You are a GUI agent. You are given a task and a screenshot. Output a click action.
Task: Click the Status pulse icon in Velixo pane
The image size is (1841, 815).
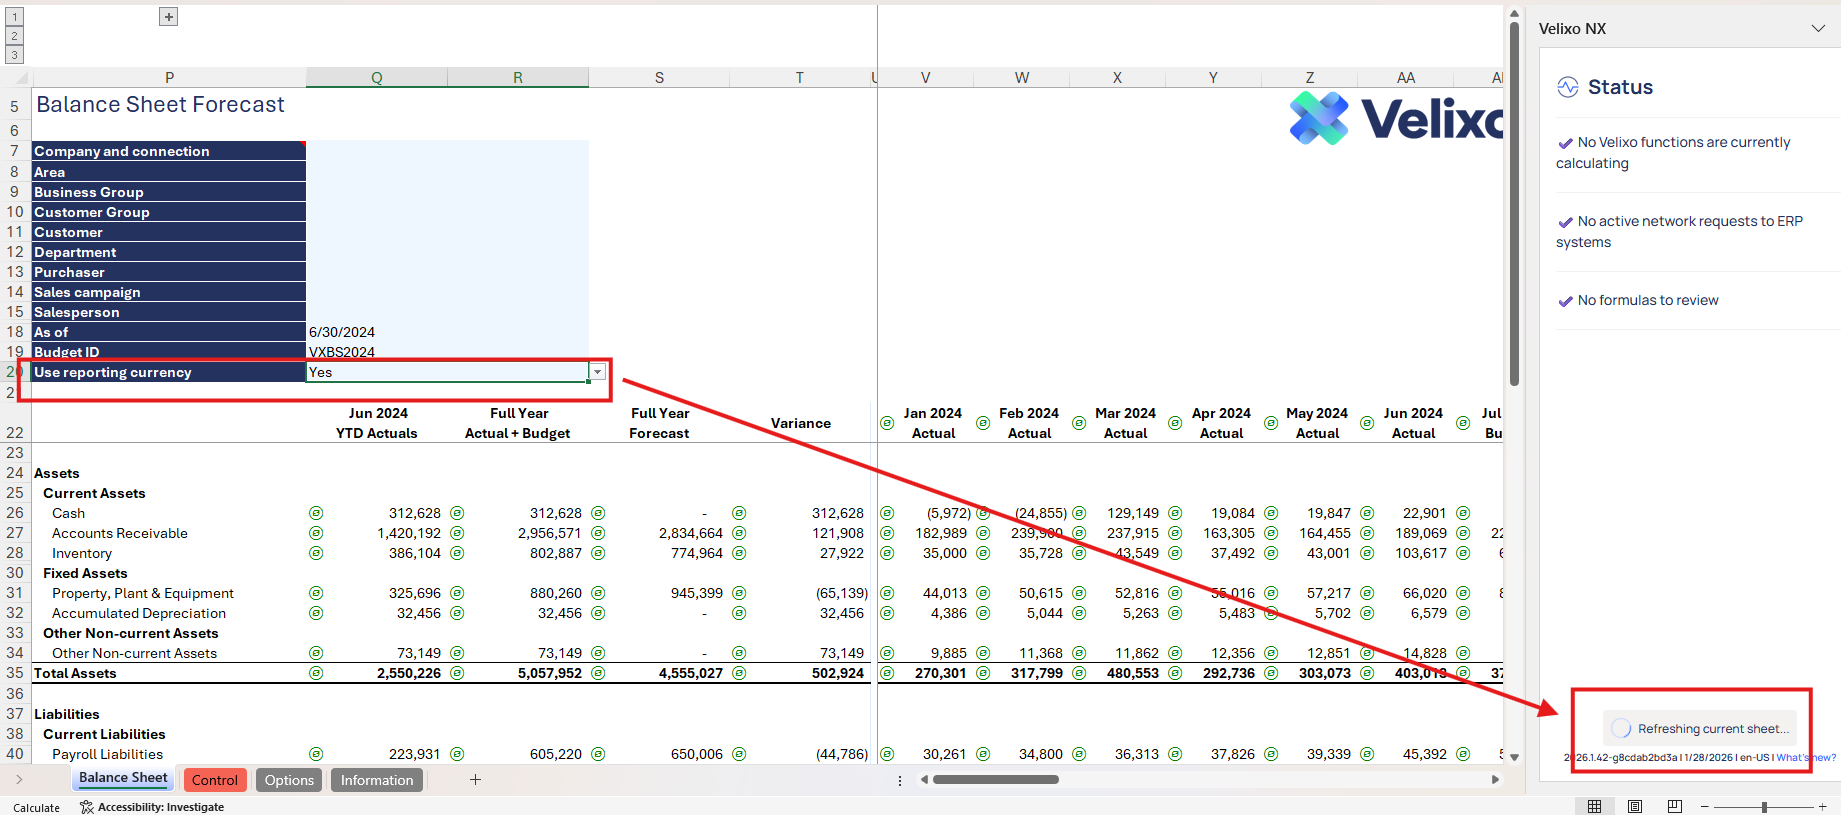coord(1567,88)
